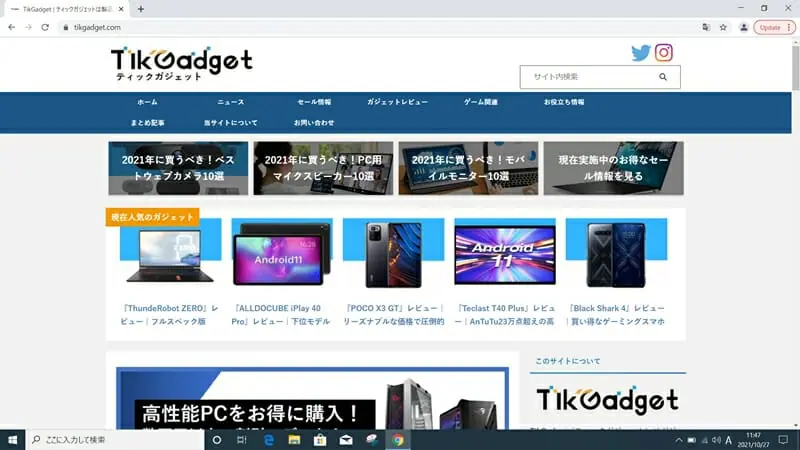Screen dimensions: 800x450
Task: Click the Black Shark 4 phone thumbnail
Action: (616, 254)
